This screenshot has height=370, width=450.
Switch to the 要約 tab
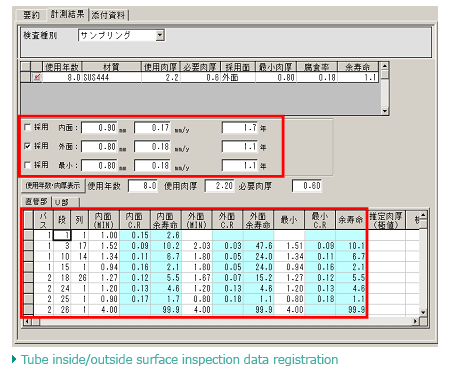(31, 15)
